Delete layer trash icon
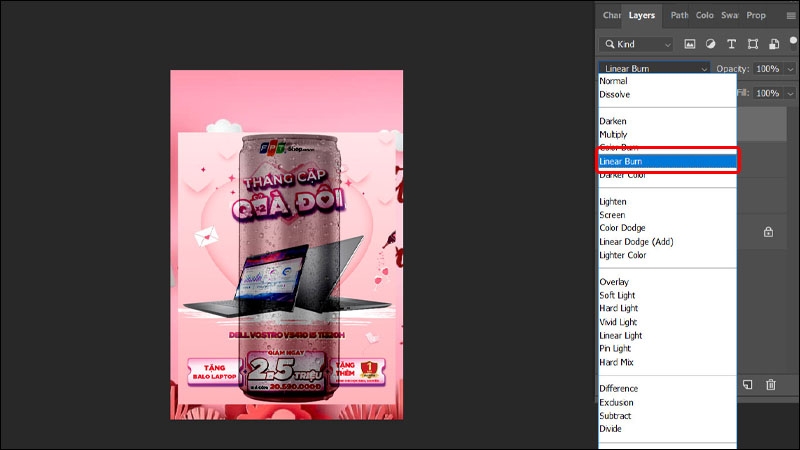This screenshot has height=450, width=800. [770, 384]
